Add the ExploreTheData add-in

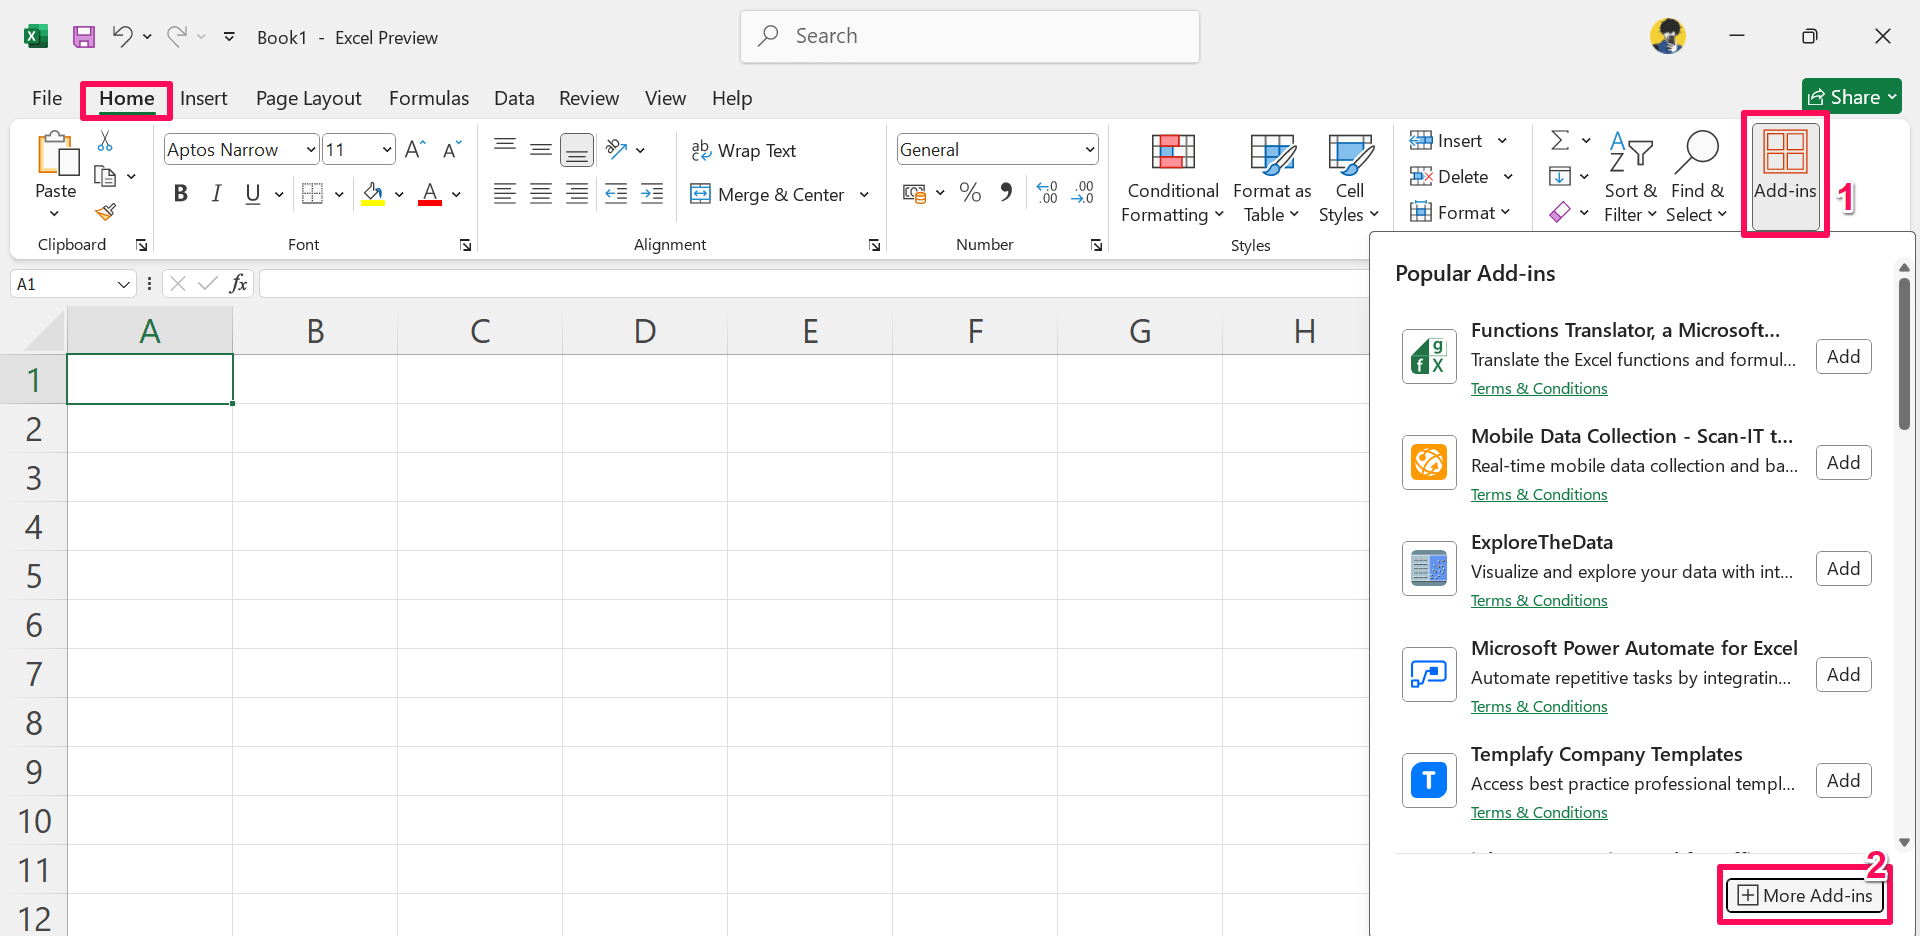1843,569
